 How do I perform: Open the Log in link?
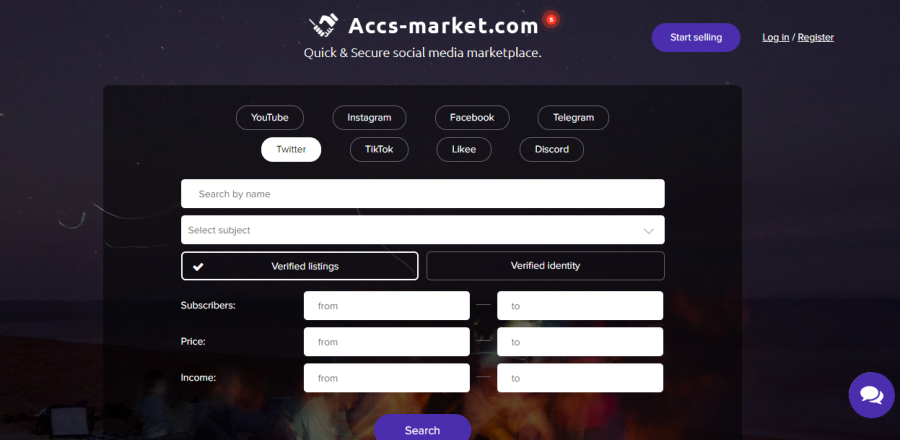click(776, 37)
